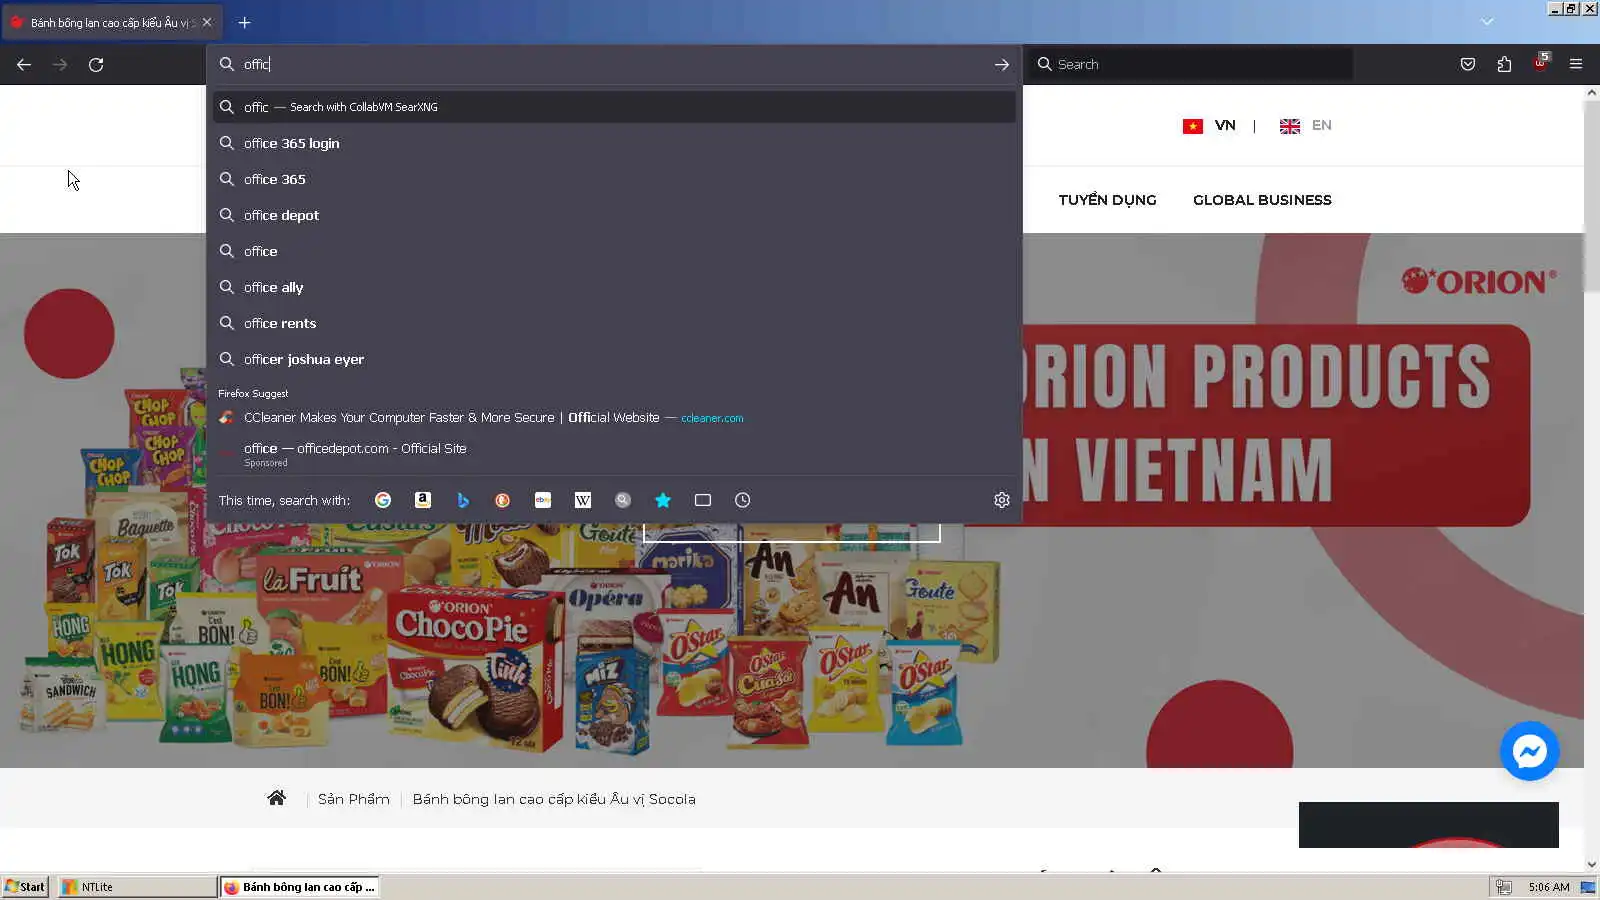Open sponsored officedepot.com Official Site suggestion
This screenshot has width=1600, height=900.
pos(614,454)
